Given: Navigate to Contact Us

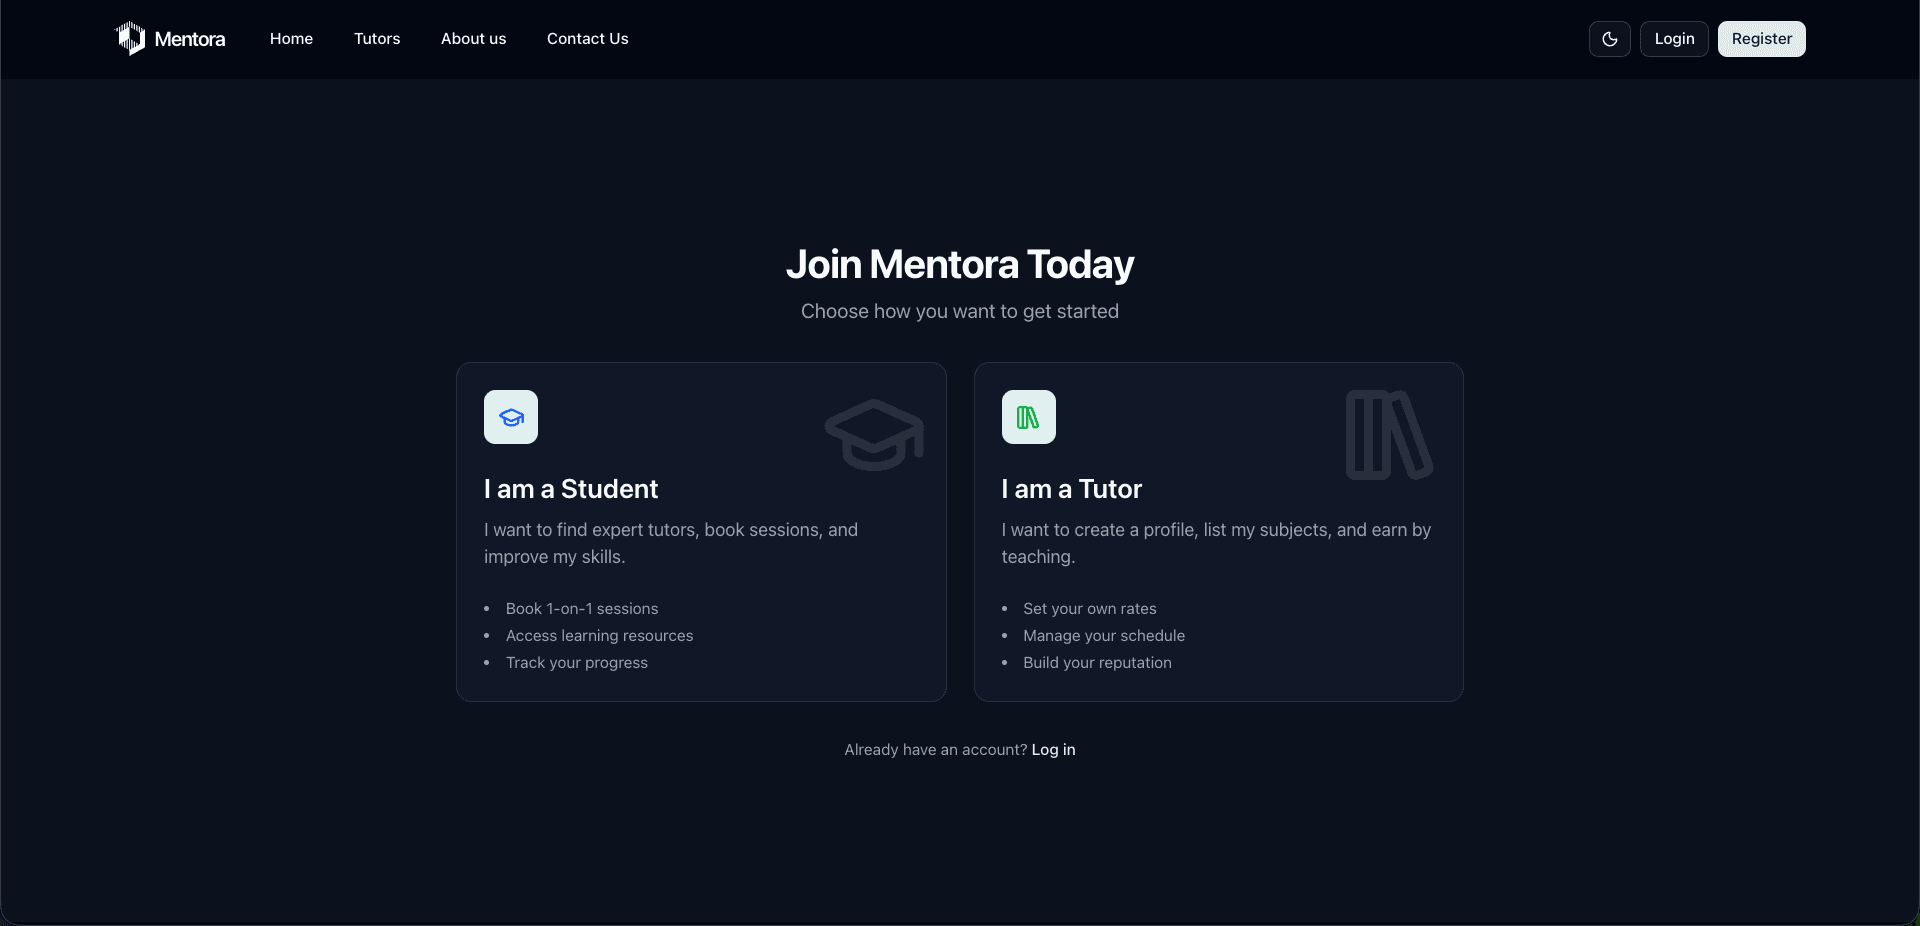Looking at the screenshot, I should (x=588, y=39).
